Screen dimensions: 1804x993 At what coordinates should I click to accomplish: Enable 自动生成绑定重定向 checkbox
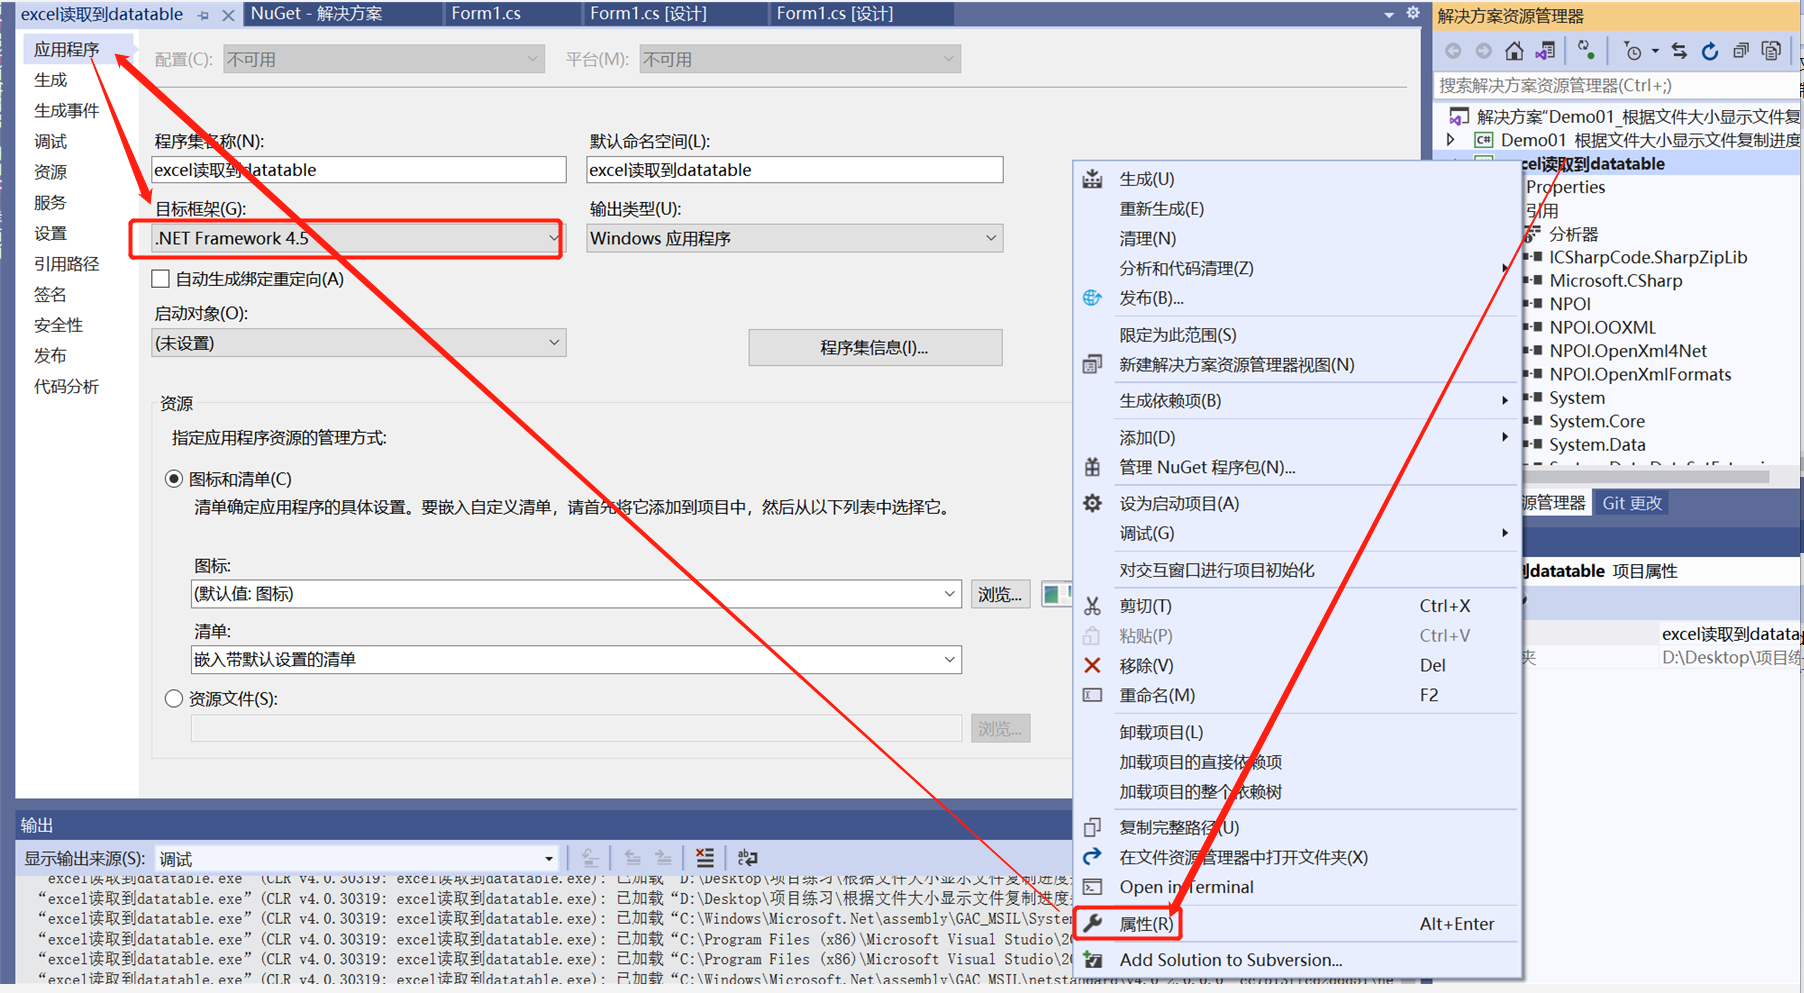point(161,279)
